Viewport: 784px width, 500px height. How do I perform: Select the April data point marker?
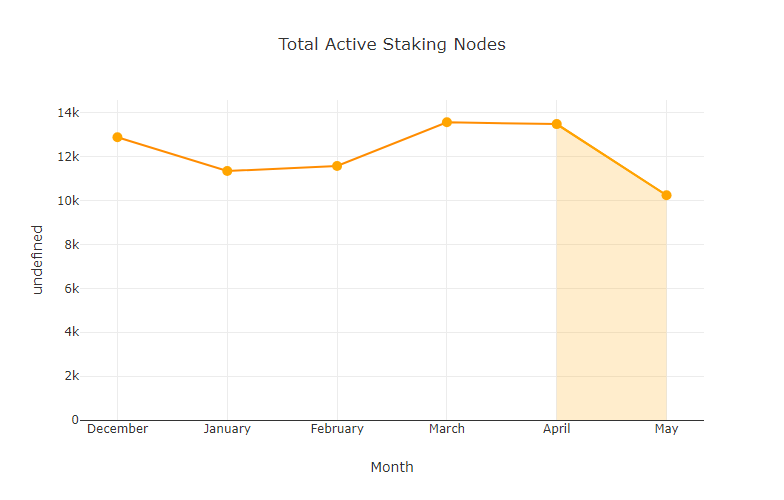pos(557,124)
